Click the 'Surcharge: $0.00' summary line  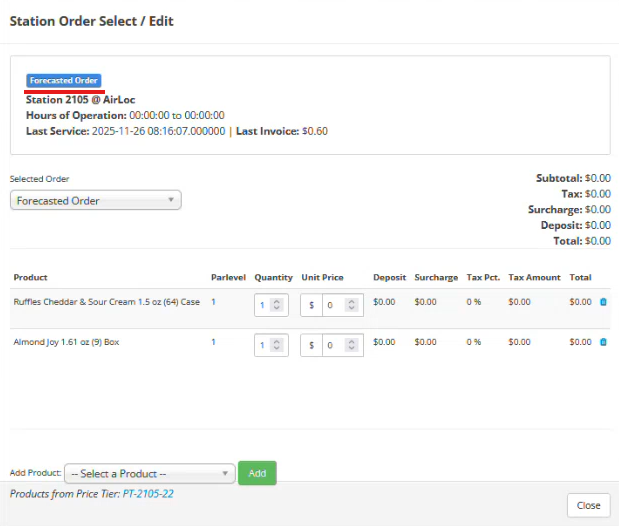(x=569, y=209)
